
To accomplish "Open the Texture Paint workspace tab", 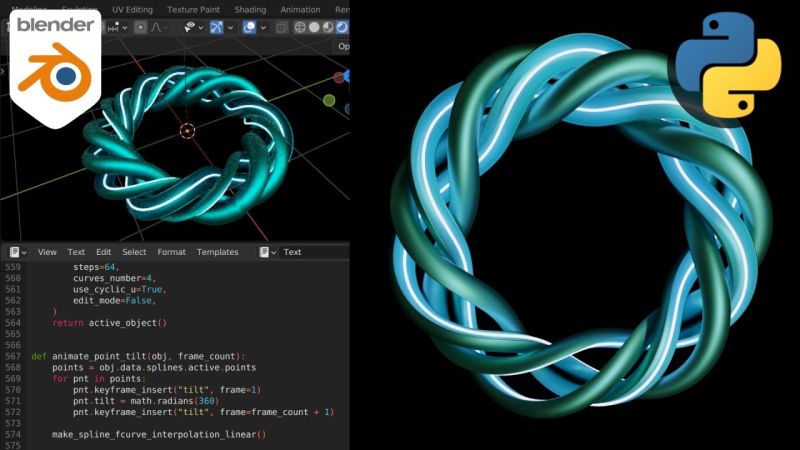I will tap(193, 10).
